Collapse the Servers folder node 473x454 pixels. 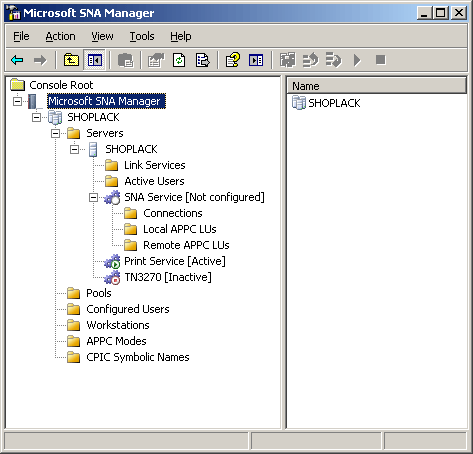click(x=55, y=134)
